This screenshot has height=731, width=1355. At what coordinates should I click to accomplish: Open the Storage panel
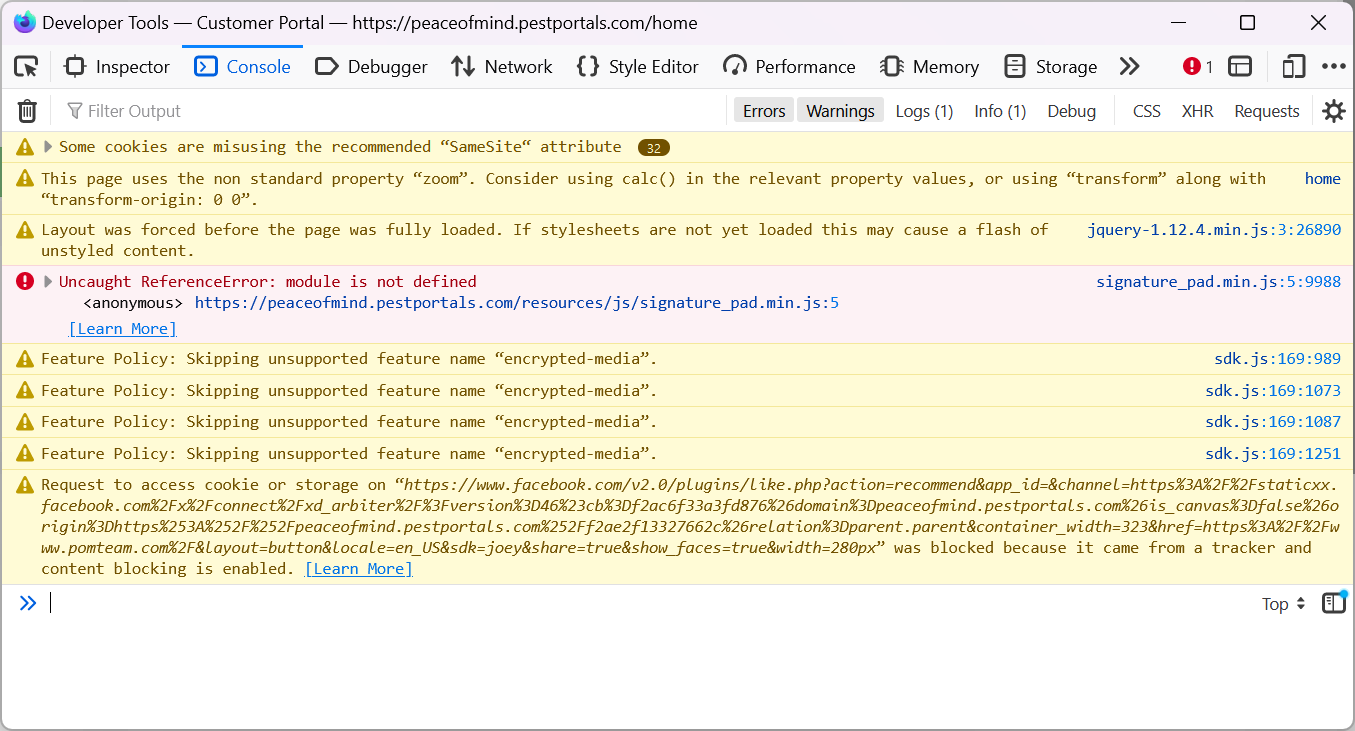(x=1050, y=66)
